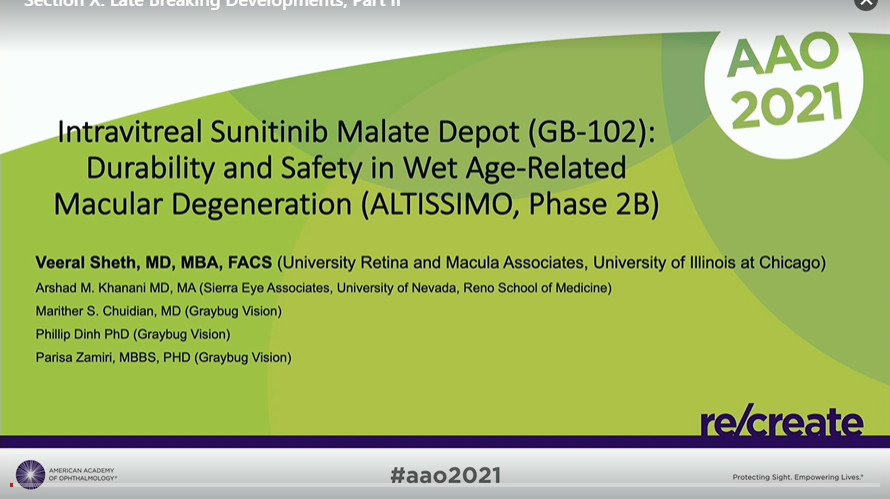Click the 'Macular Degeneration (ALTISSIMO, Phase 2B)' title line
Image resolution: width=890 pixels, height=499 pixels.
click(x=356, y=203)
